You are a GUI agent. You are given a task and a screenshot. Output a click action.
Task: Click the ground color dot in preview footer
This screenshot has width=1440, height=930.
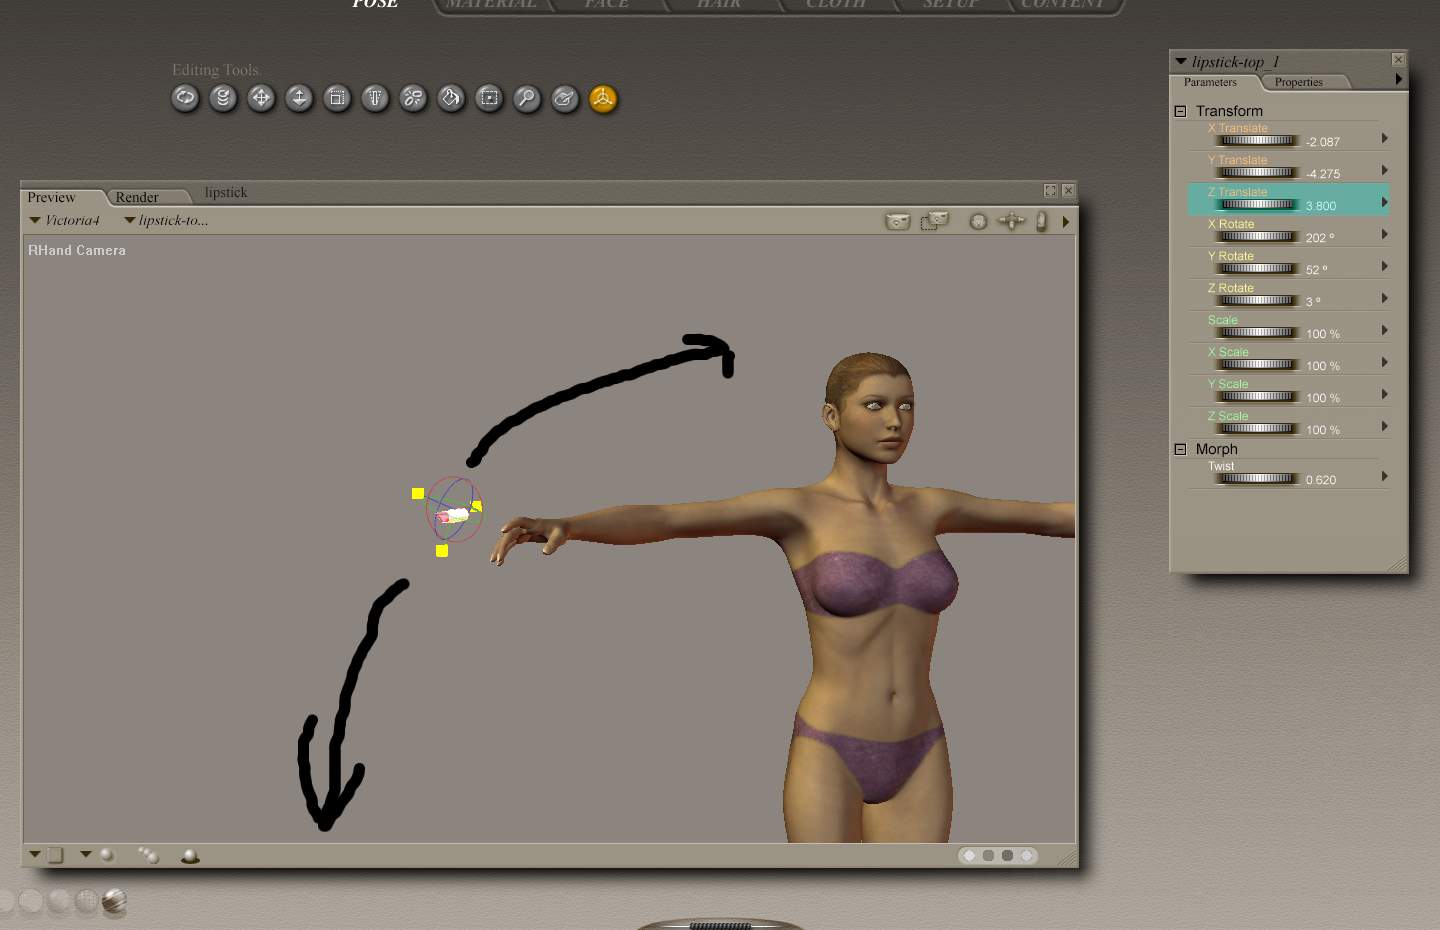pyautogui.click(x=1026, y=856)
